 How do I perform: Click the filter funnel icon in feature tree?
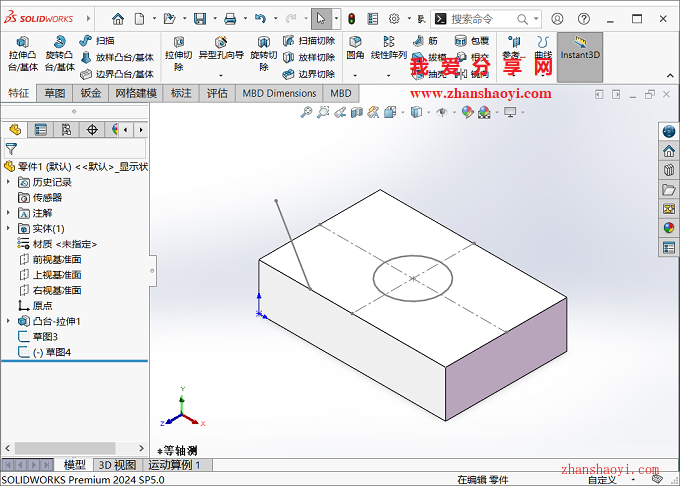pyautogui.click(x=11, y=148)
